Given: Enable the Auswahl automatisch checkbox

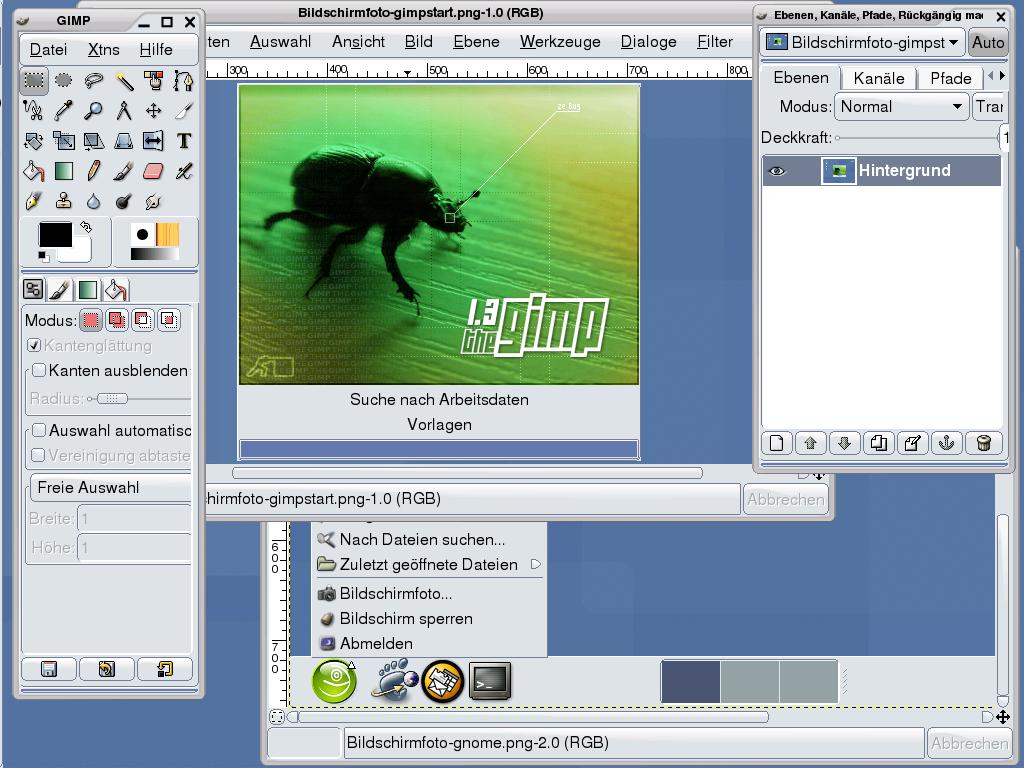Looking at the screenshot, I should click(x=39, y=430).
